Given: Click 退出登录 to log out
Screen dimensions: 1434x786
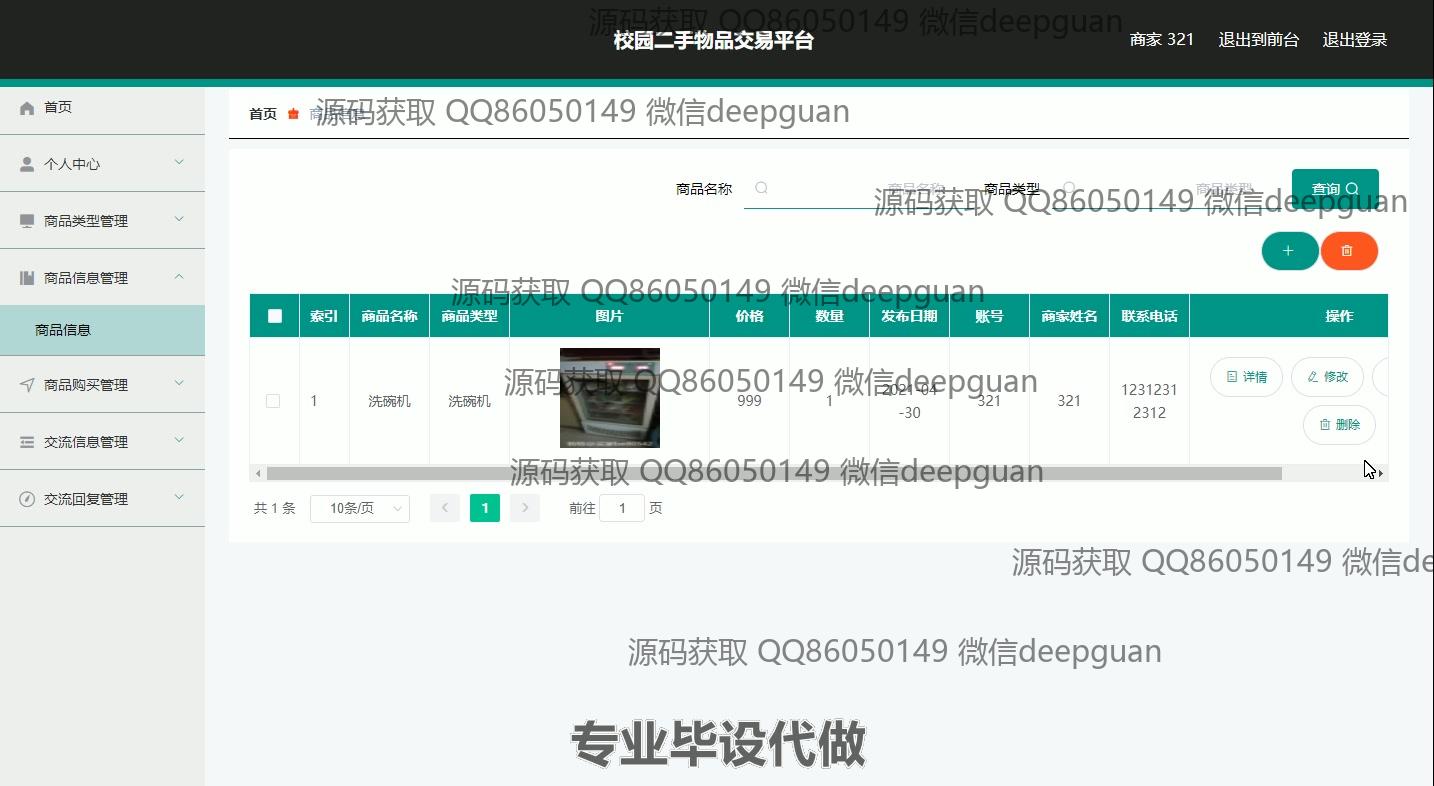Looking at the screenshot, I should tap(1355, 40).
